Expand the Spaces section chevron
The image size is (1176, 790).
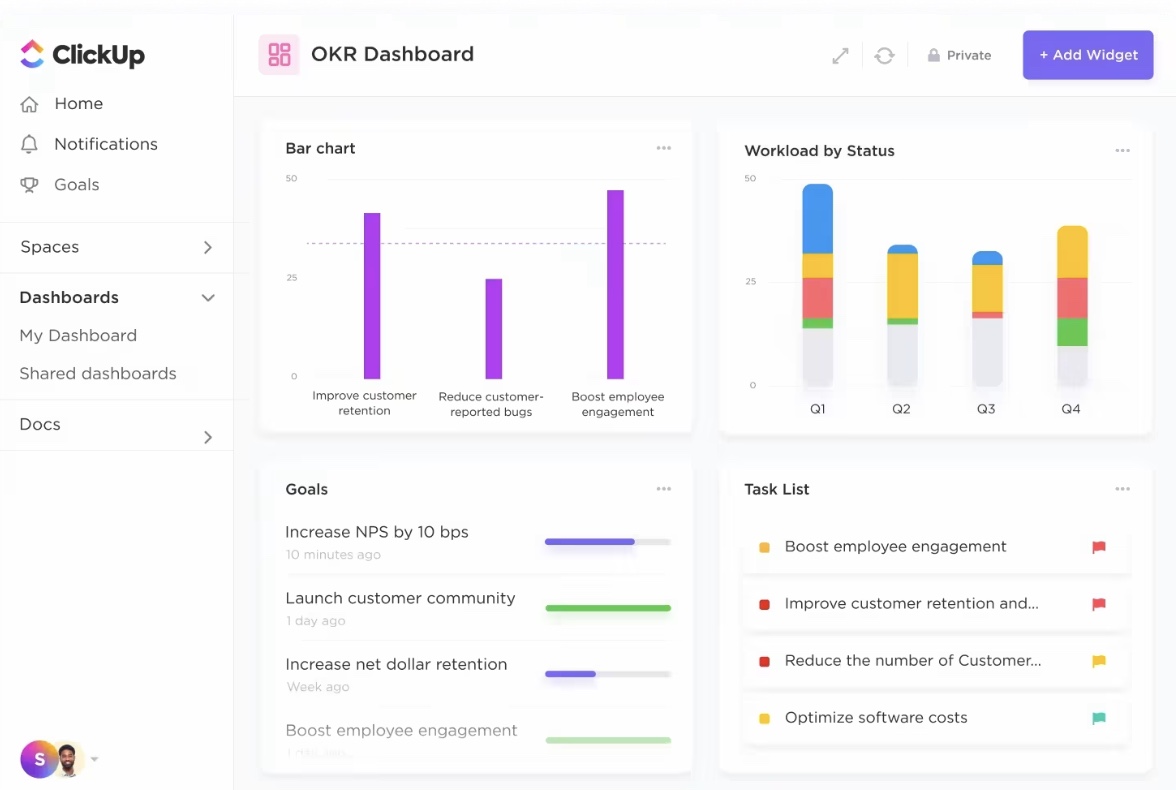208,247
